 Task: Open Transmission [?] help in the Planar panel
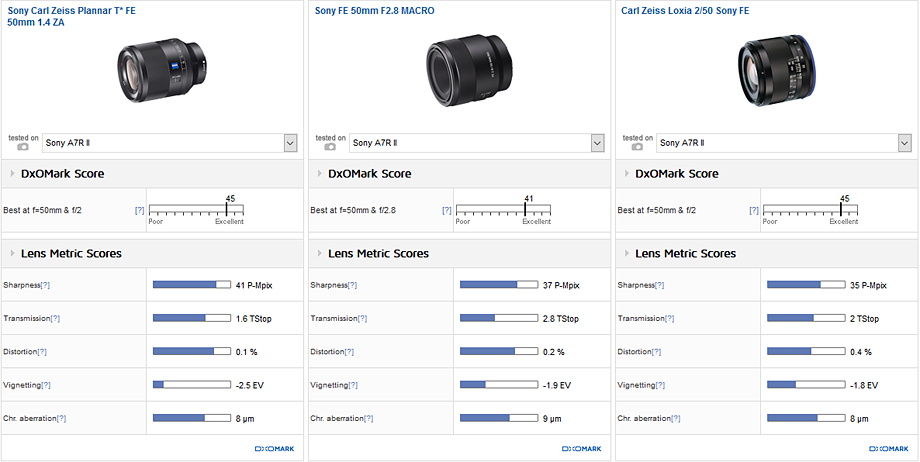coord(55,319)
